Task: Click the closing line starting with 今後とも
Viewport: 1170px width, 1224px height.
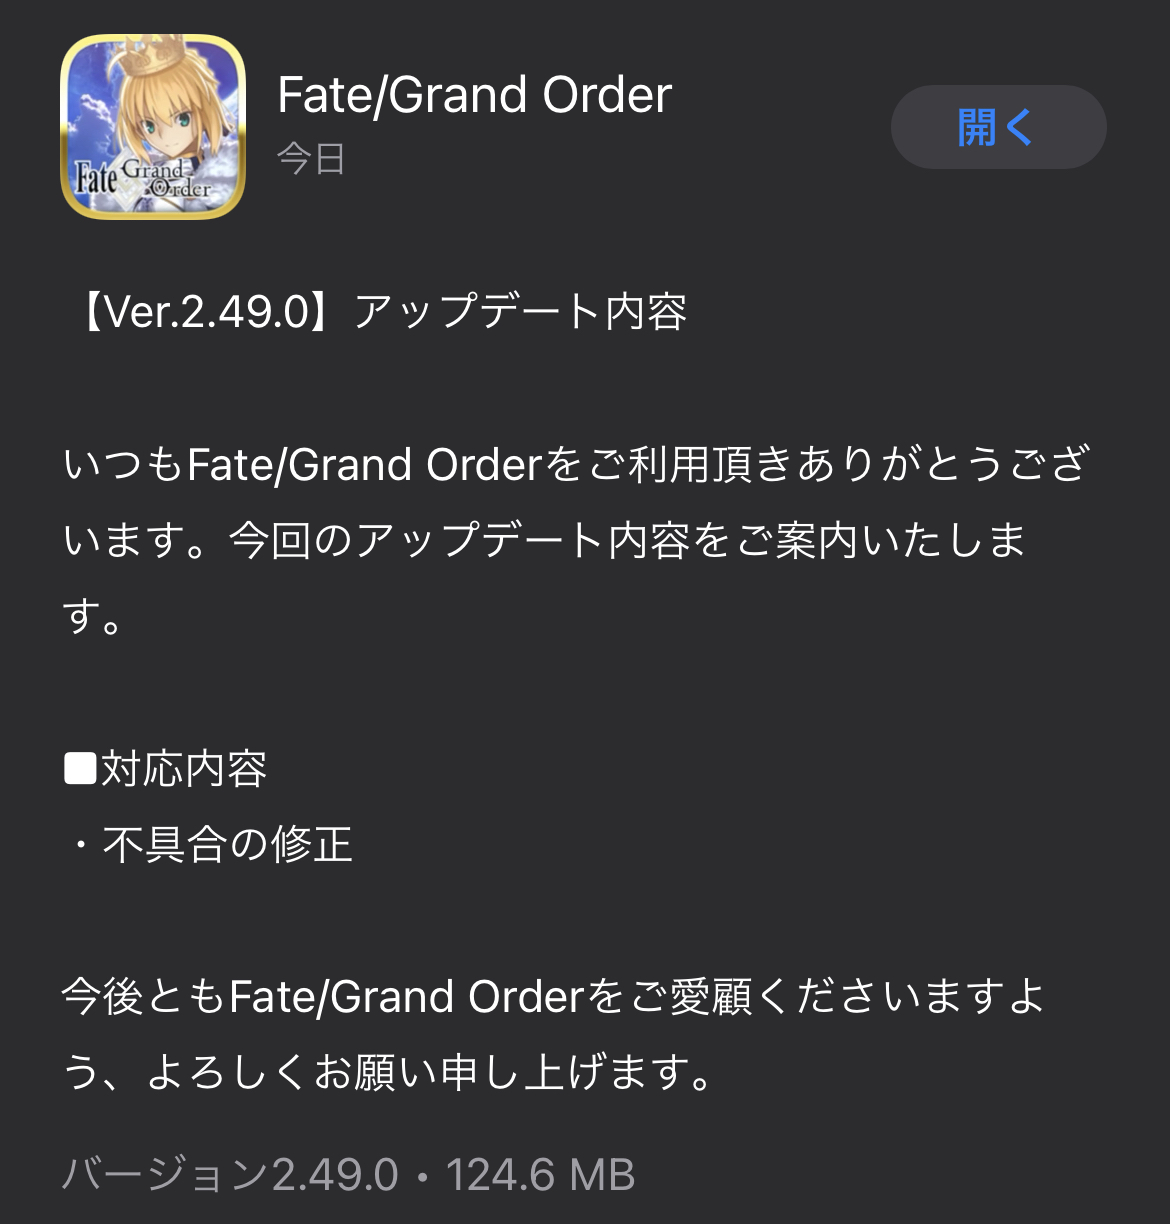Action: coord(553,997)
